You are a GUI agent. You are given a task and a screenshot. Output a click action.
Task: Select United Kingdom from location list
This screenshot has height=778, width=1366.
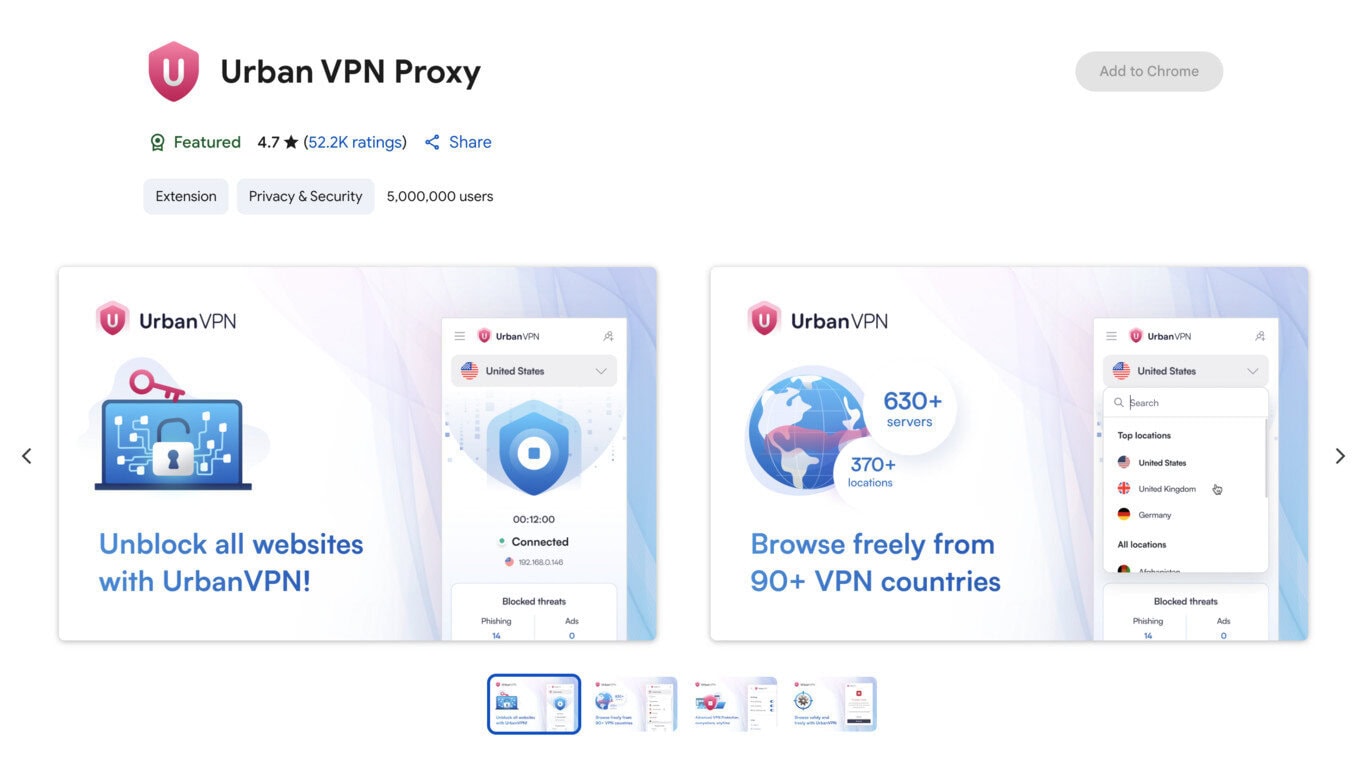point(1166,489)
